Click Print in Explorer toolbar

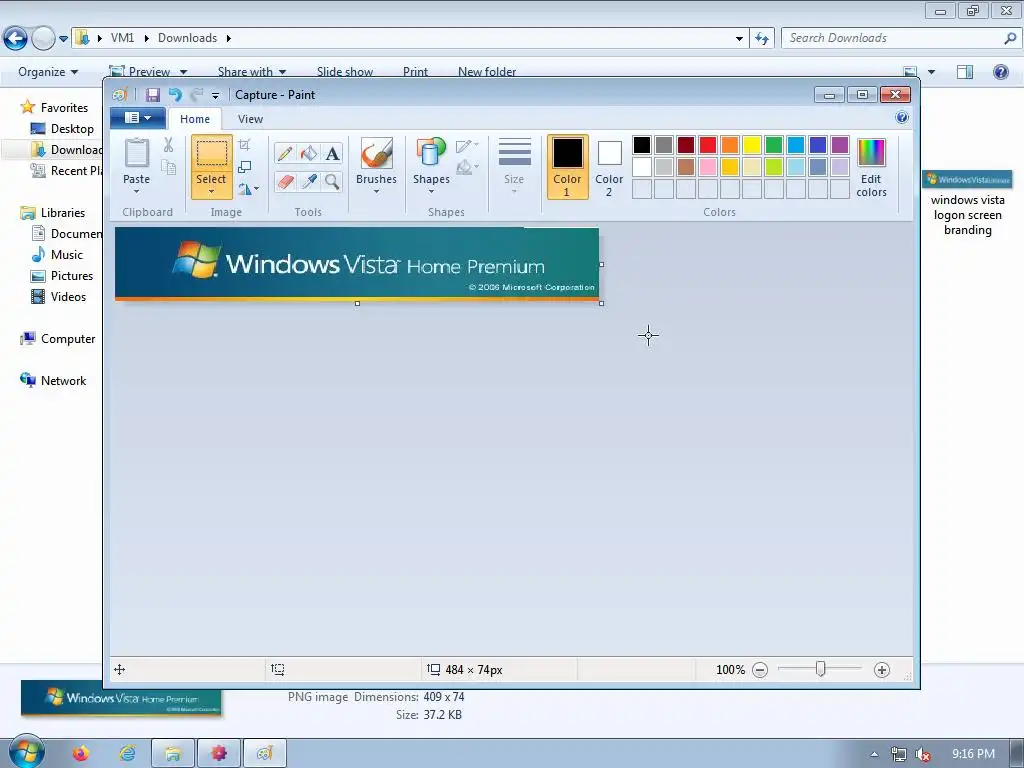(x=415, y=72)
